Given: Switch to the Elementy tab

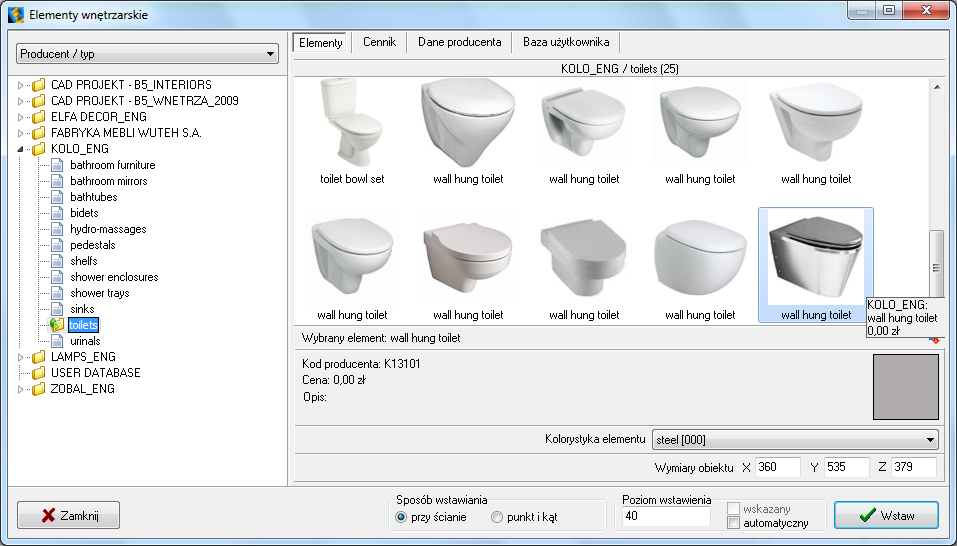Looking at the screenshot, I should pyautogui.click(x=320, y=43).
